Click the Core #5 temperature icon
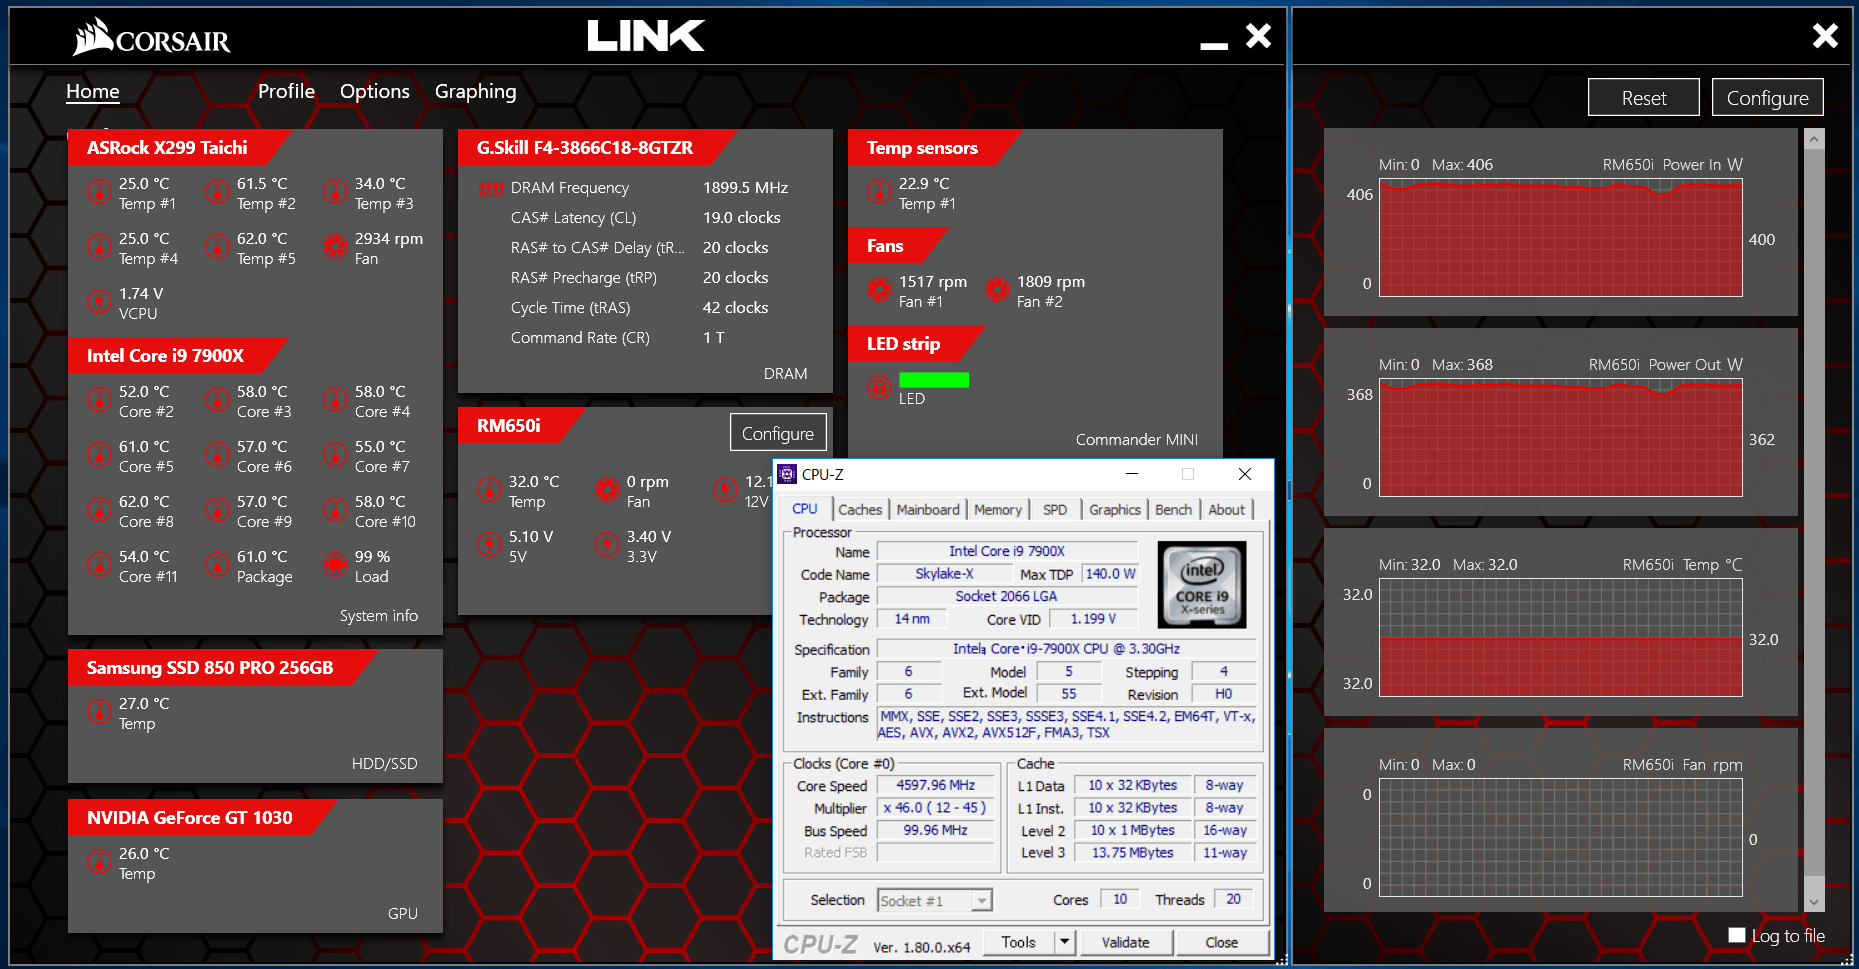This screenshot has width=1859, height=969. [x=99, y=454]
